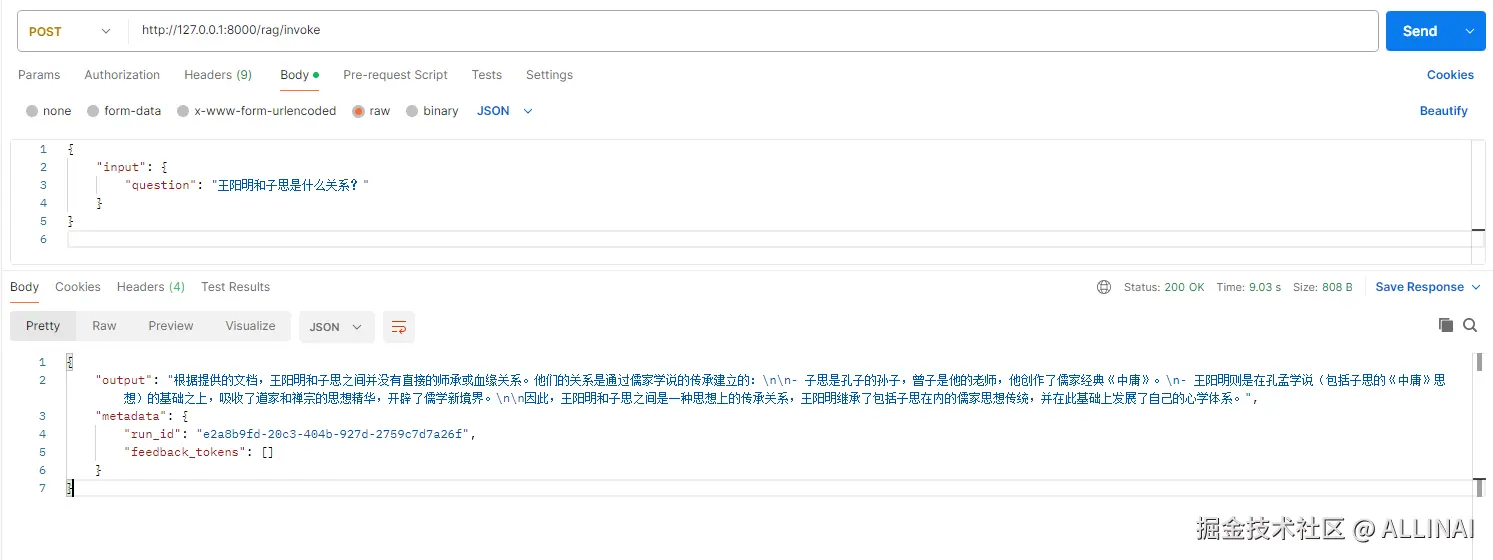Screen dimensions: 1493x560
Task: Open the Pre-request Script tab
Action: tap(395, 75)
